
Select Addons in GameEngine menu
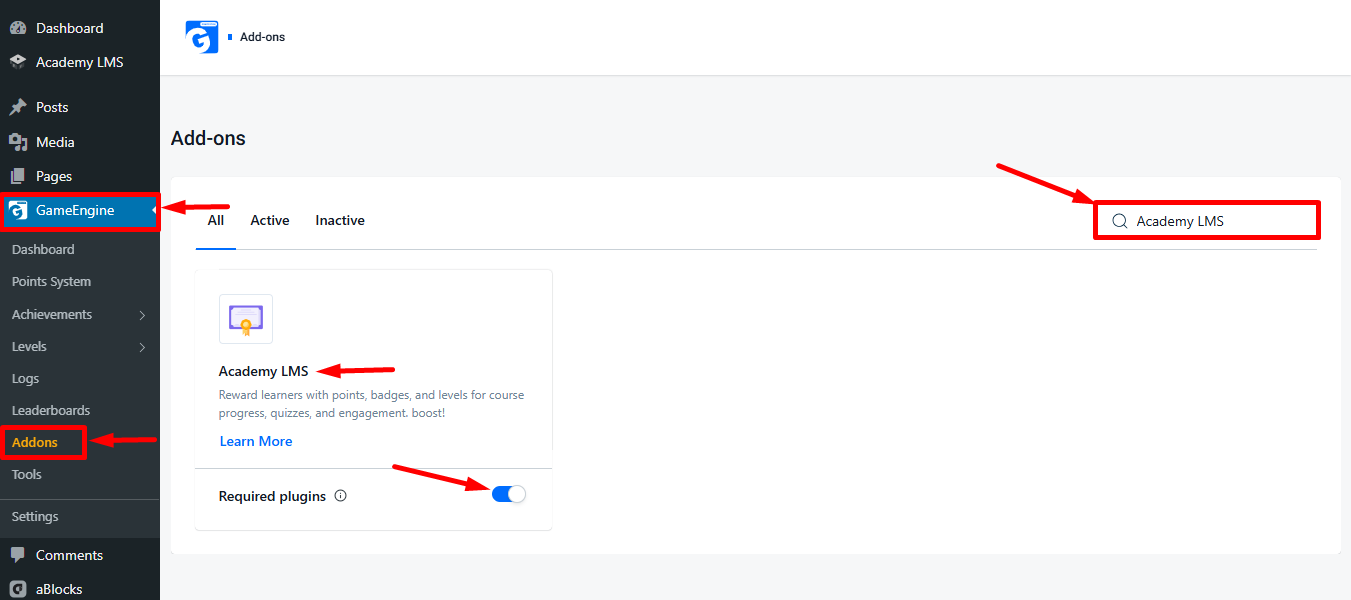35,442
